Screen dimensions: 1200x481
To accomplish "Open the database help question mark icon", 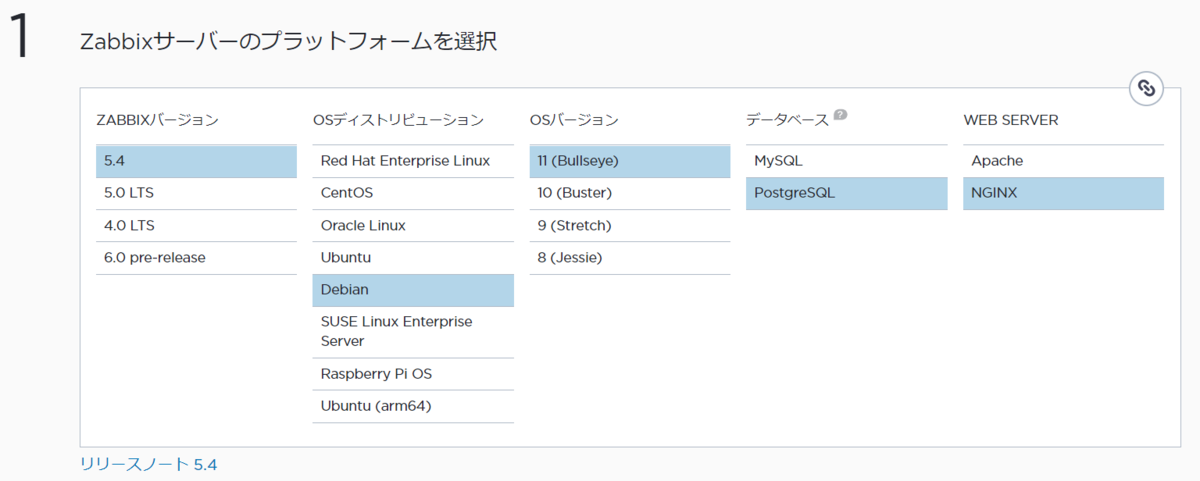I will (840, 115).
